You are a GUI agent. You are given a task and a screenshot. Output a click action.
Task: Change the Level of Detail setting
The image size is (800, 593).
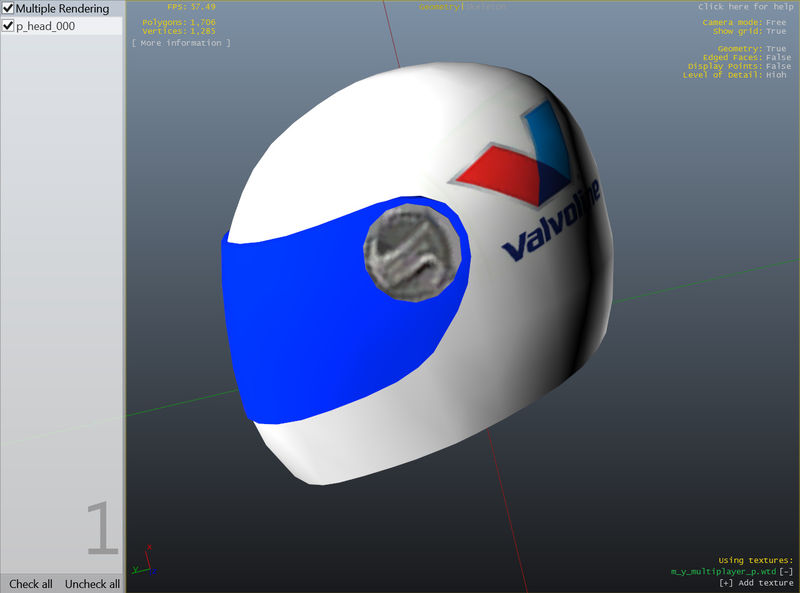pos(735,75)
